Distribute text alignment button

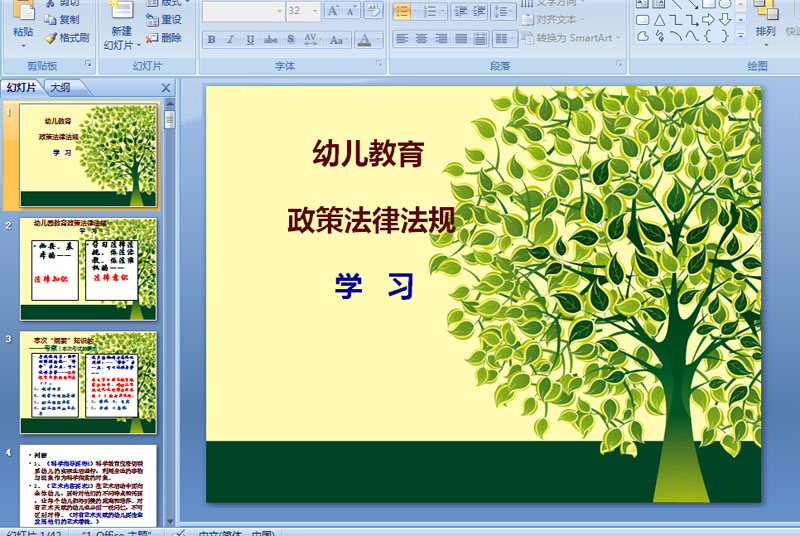(x=480, y=38)
